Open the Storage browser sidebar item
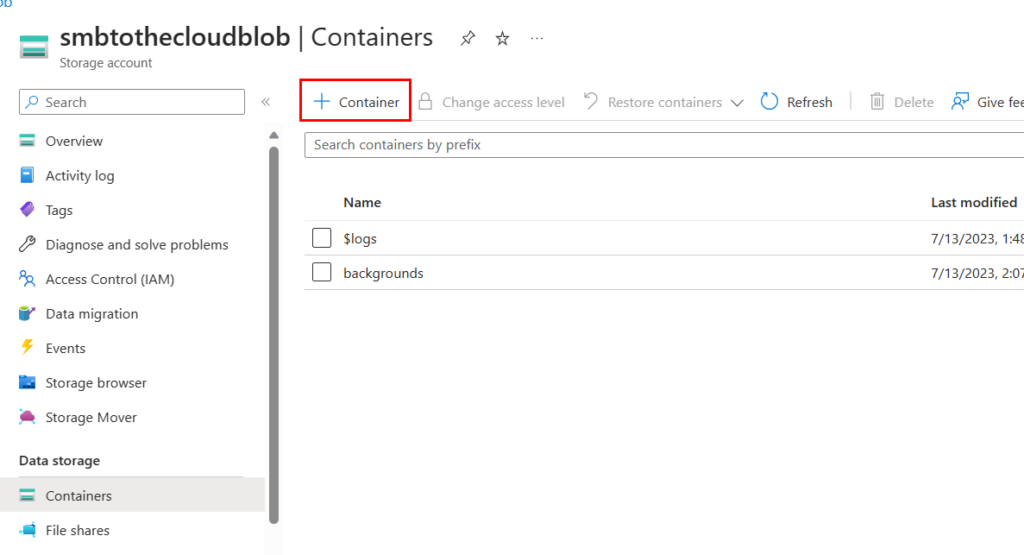The height and width of the screenshot is (555, 1024). click(x=95, y=383)
